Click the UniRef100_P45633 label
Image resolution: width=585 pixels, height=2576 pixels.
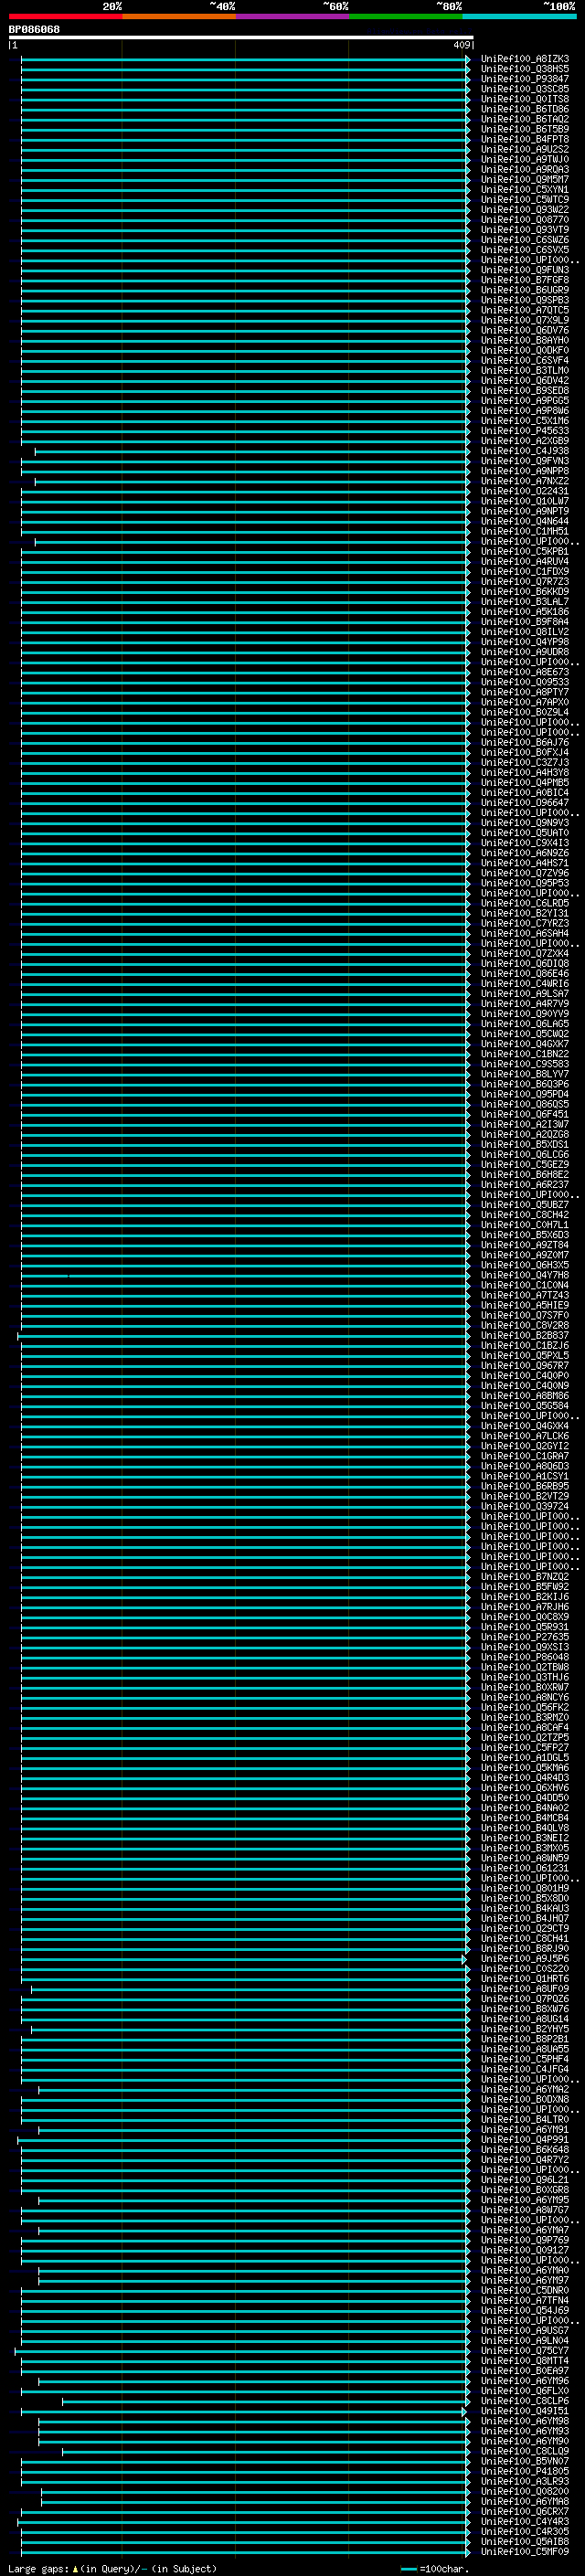[x=524, y=431]
